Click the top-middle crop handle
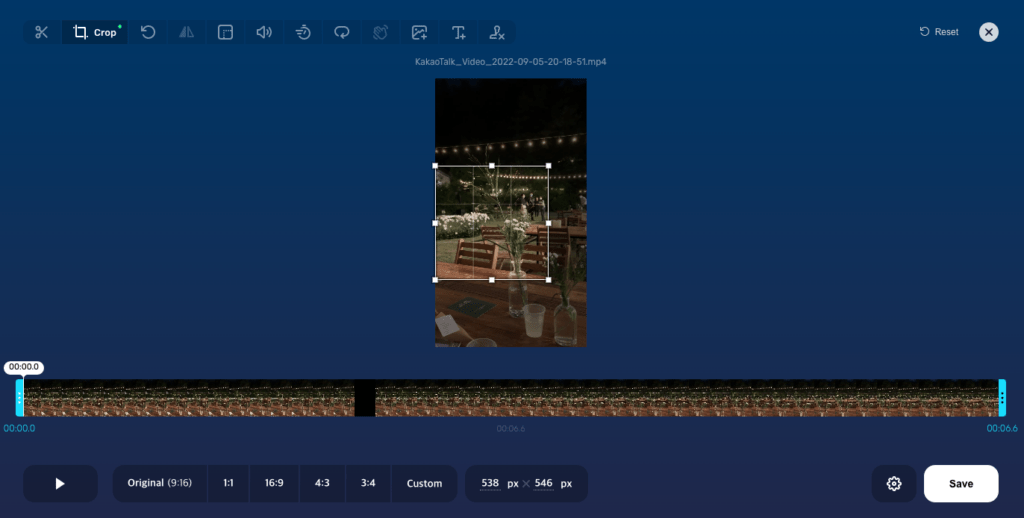Image resolution: width=1024 pixels, height=518 pixels. click(492, 166)
